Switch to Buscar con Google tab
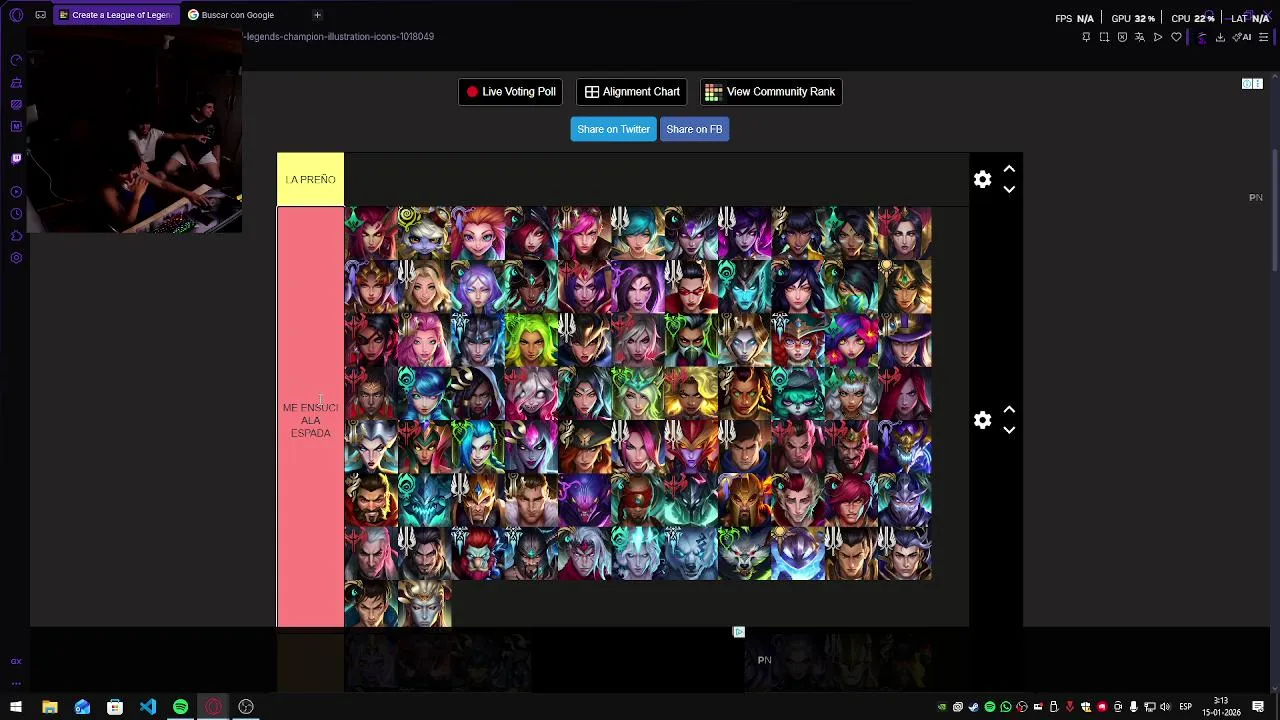1280x720 pixels. click(238, 15)
